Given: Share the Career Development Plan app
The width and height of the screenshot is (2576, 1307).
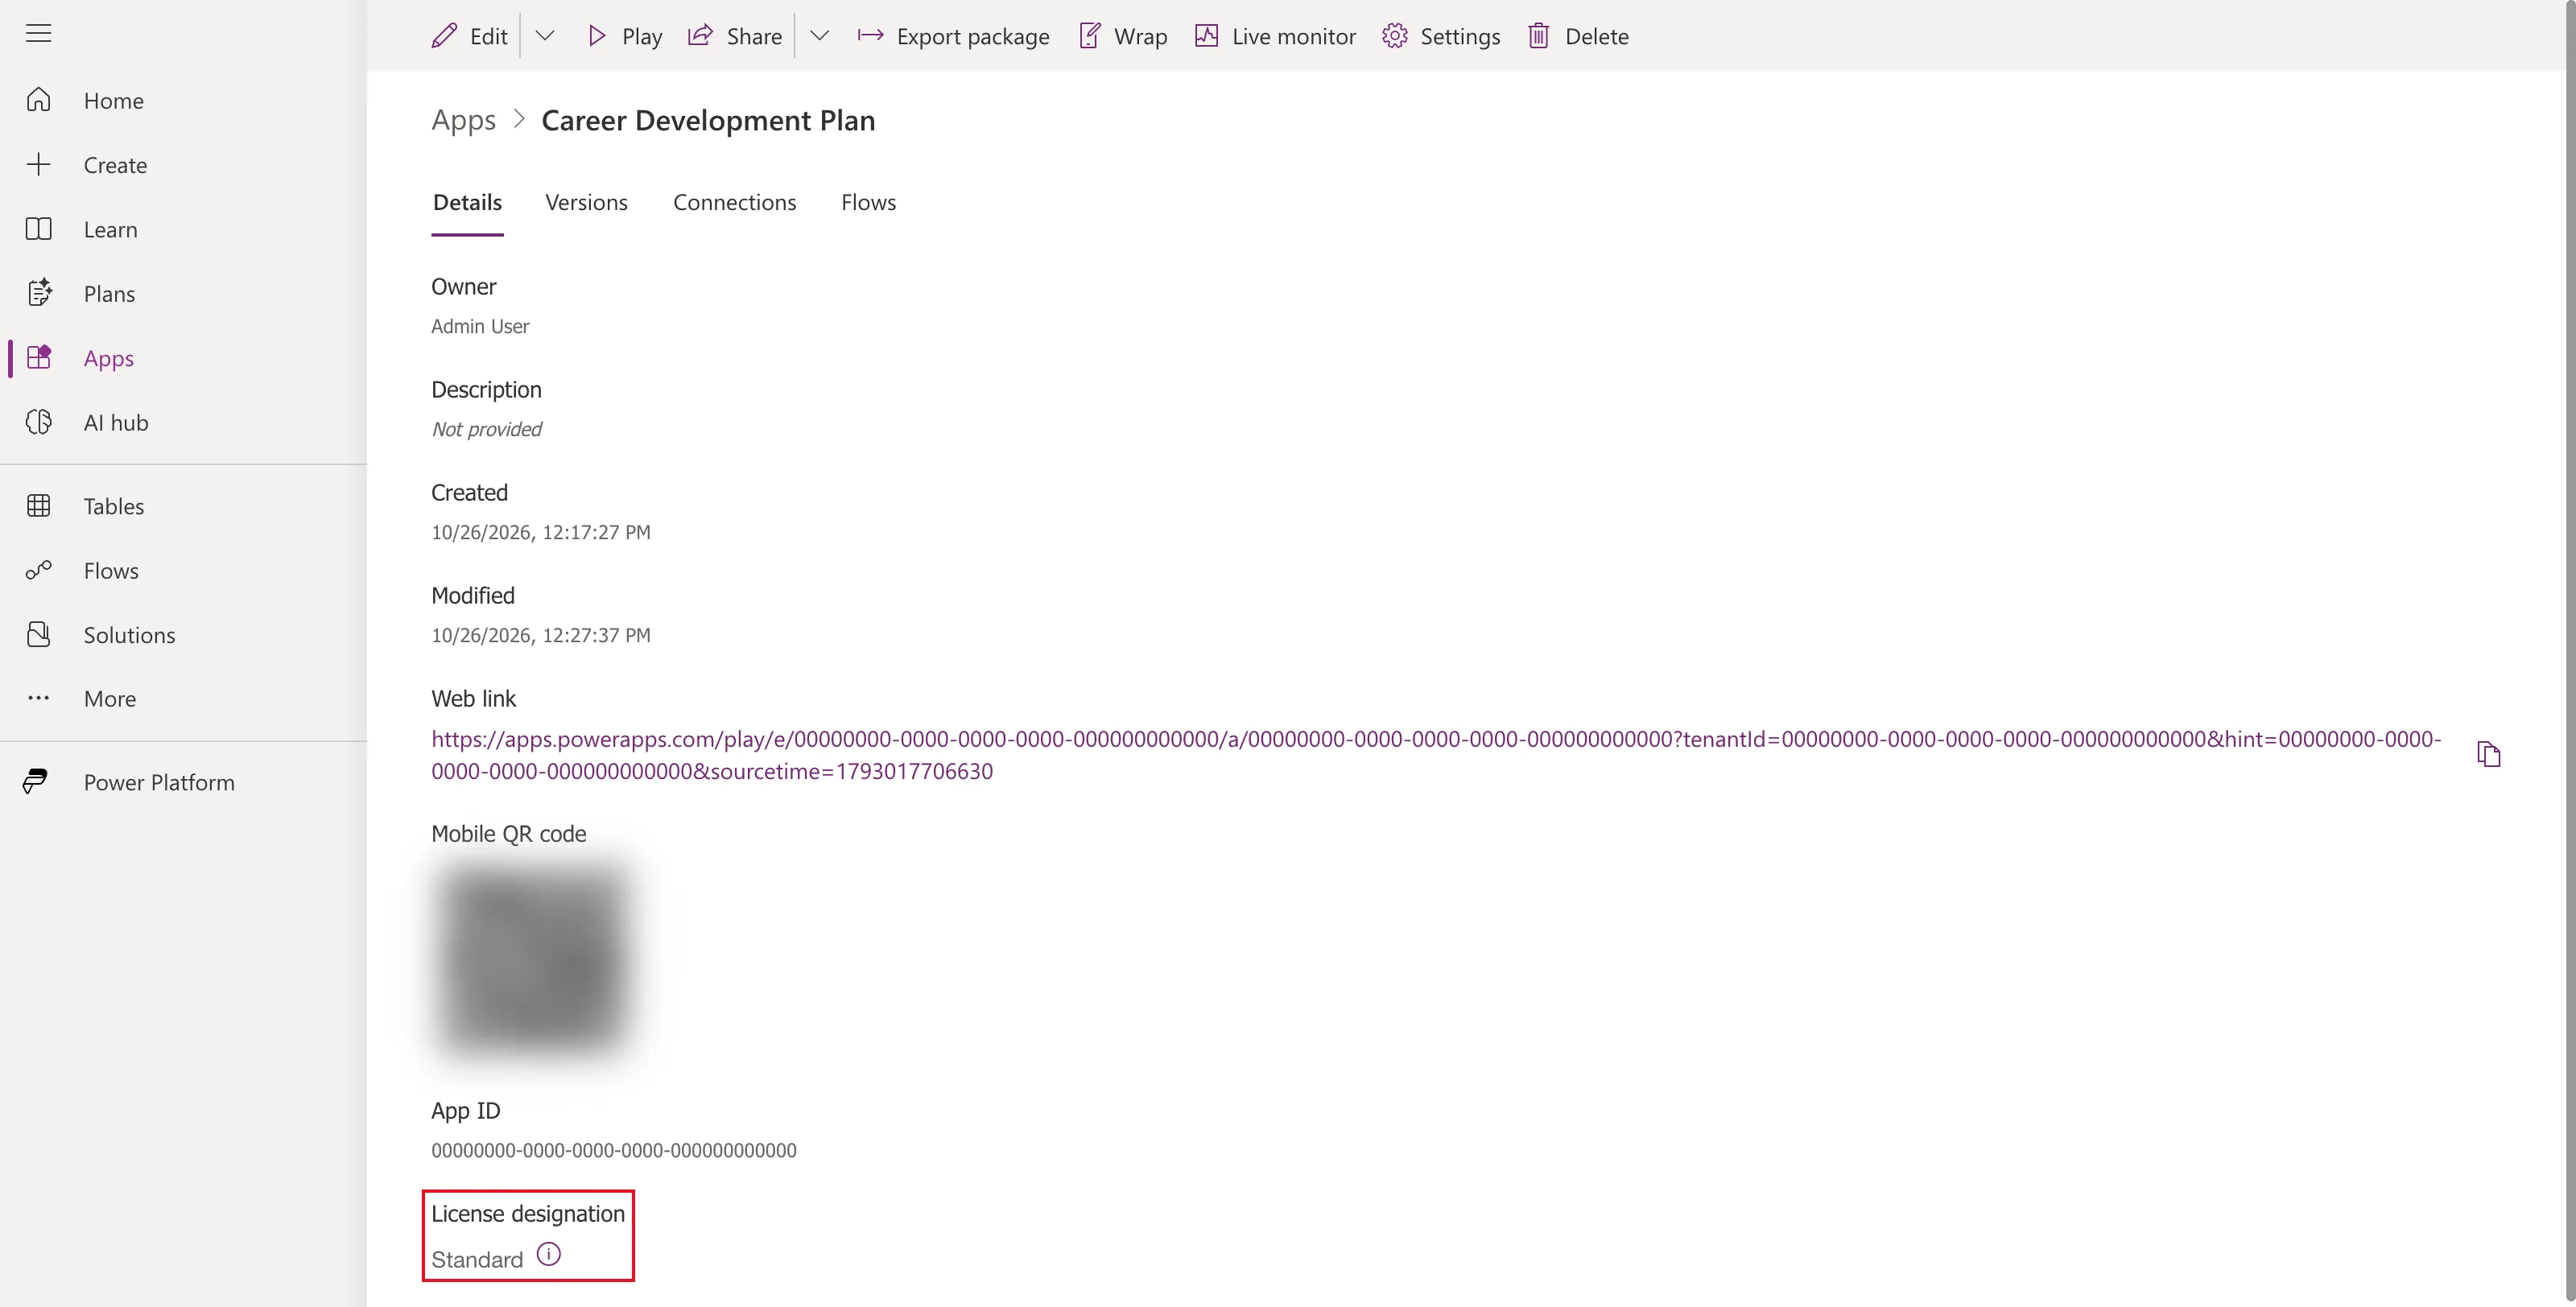Looking at the screenshot, I should (735, 36).
